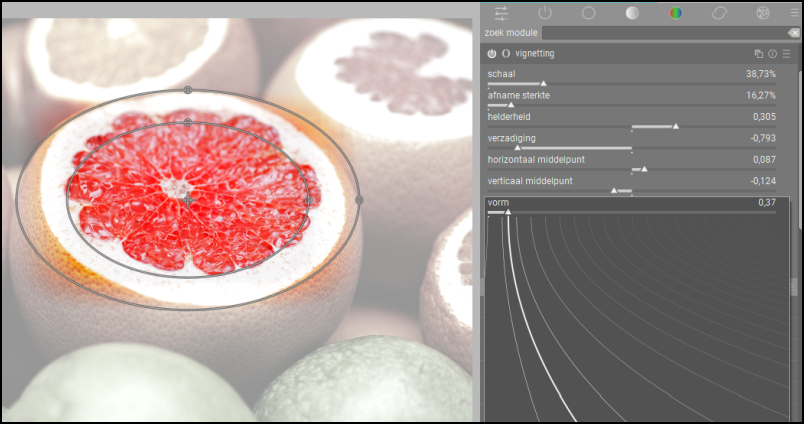Screen dimensions: 804x424
Task: Click the right panel vertical scrollbar
Action: [800, 149]
